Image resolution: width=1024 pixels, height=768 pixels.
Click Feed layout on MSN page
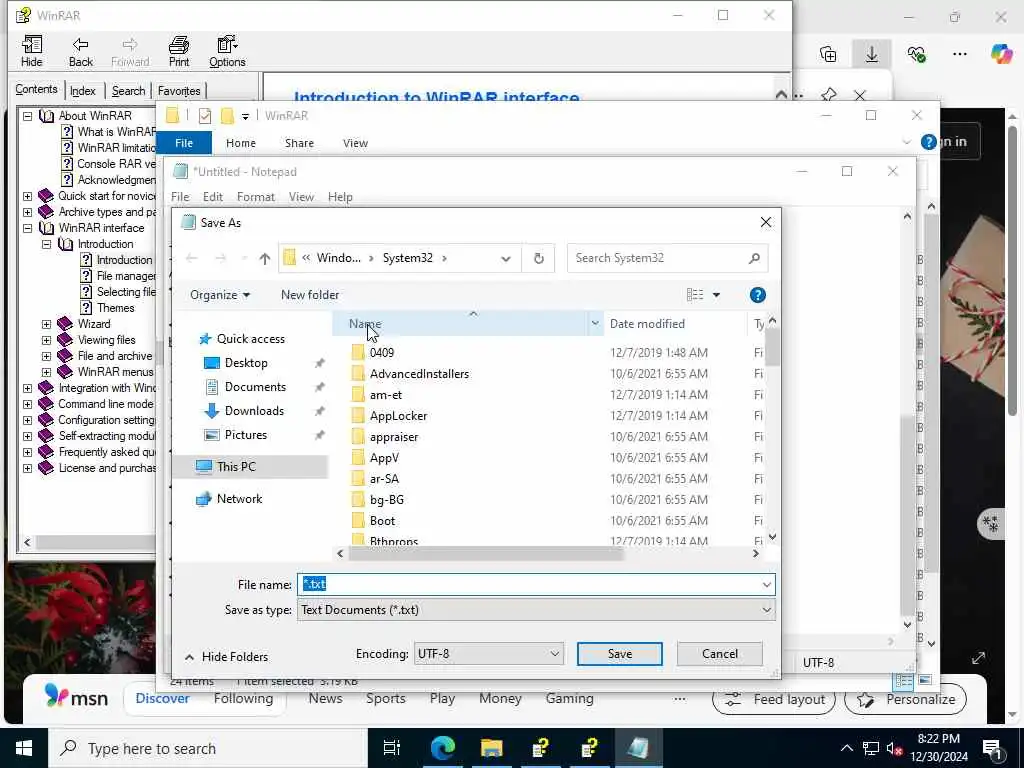(x=775, y=699)
